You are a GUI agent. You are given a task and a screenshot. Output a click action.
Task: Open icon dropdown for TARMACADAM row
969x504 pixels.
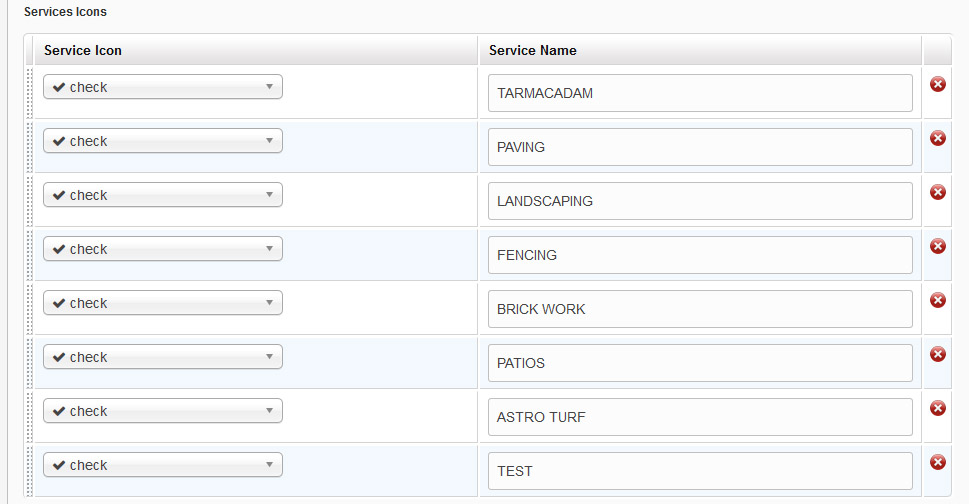click(x=163, y=87)
